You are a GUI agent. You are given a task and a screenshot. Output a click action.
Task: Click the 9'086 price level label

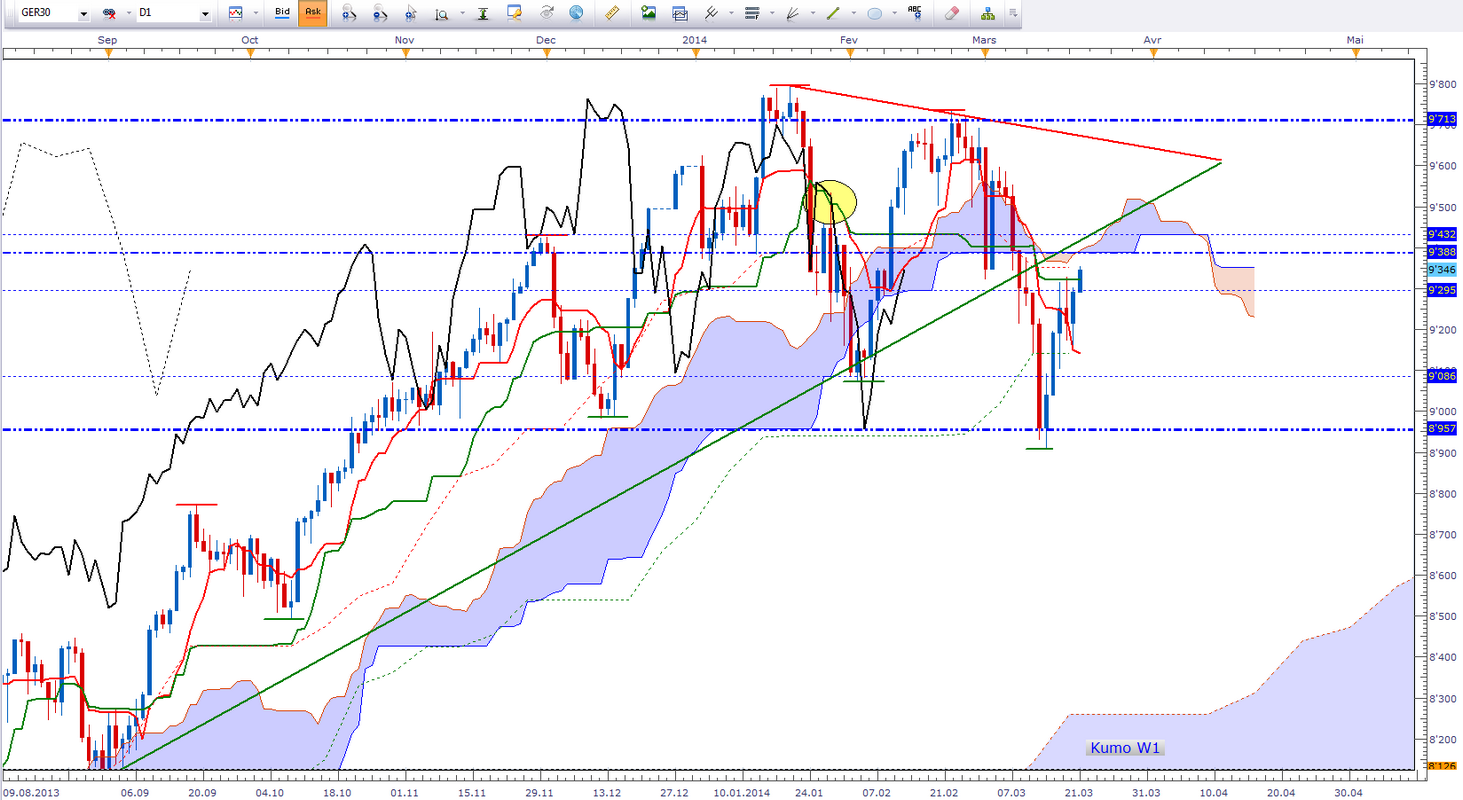[1441, 376]
